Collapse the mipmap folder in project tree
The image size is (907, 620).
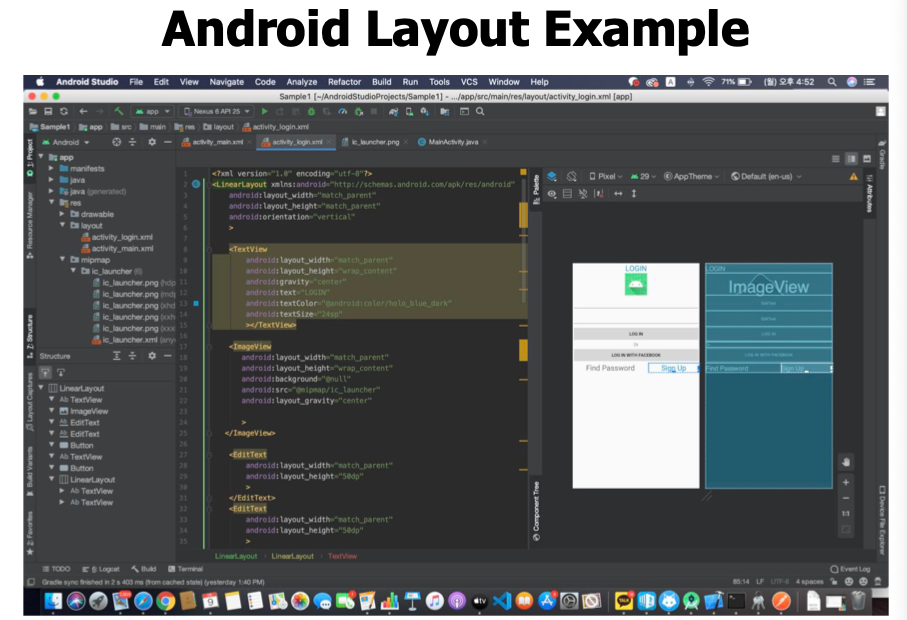pyautogui.click(x=62, y=260)
